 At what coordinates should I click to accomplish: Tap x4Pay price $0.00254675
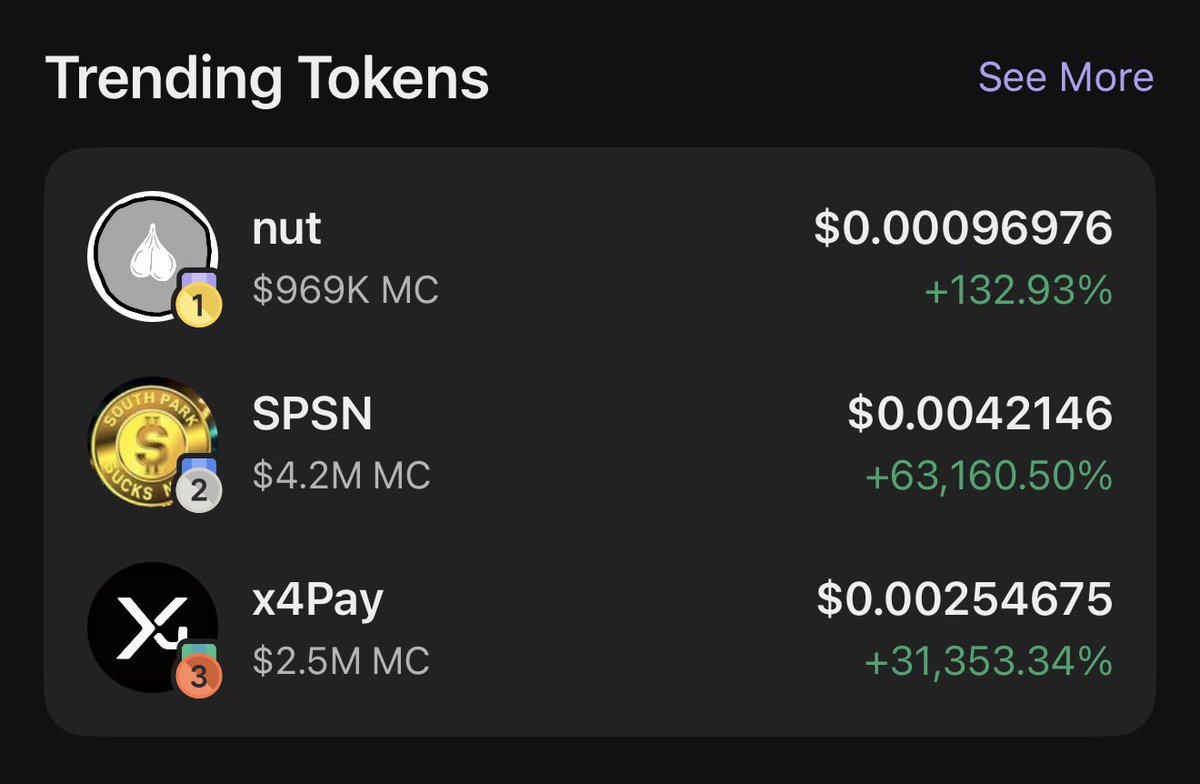(964, 600)
